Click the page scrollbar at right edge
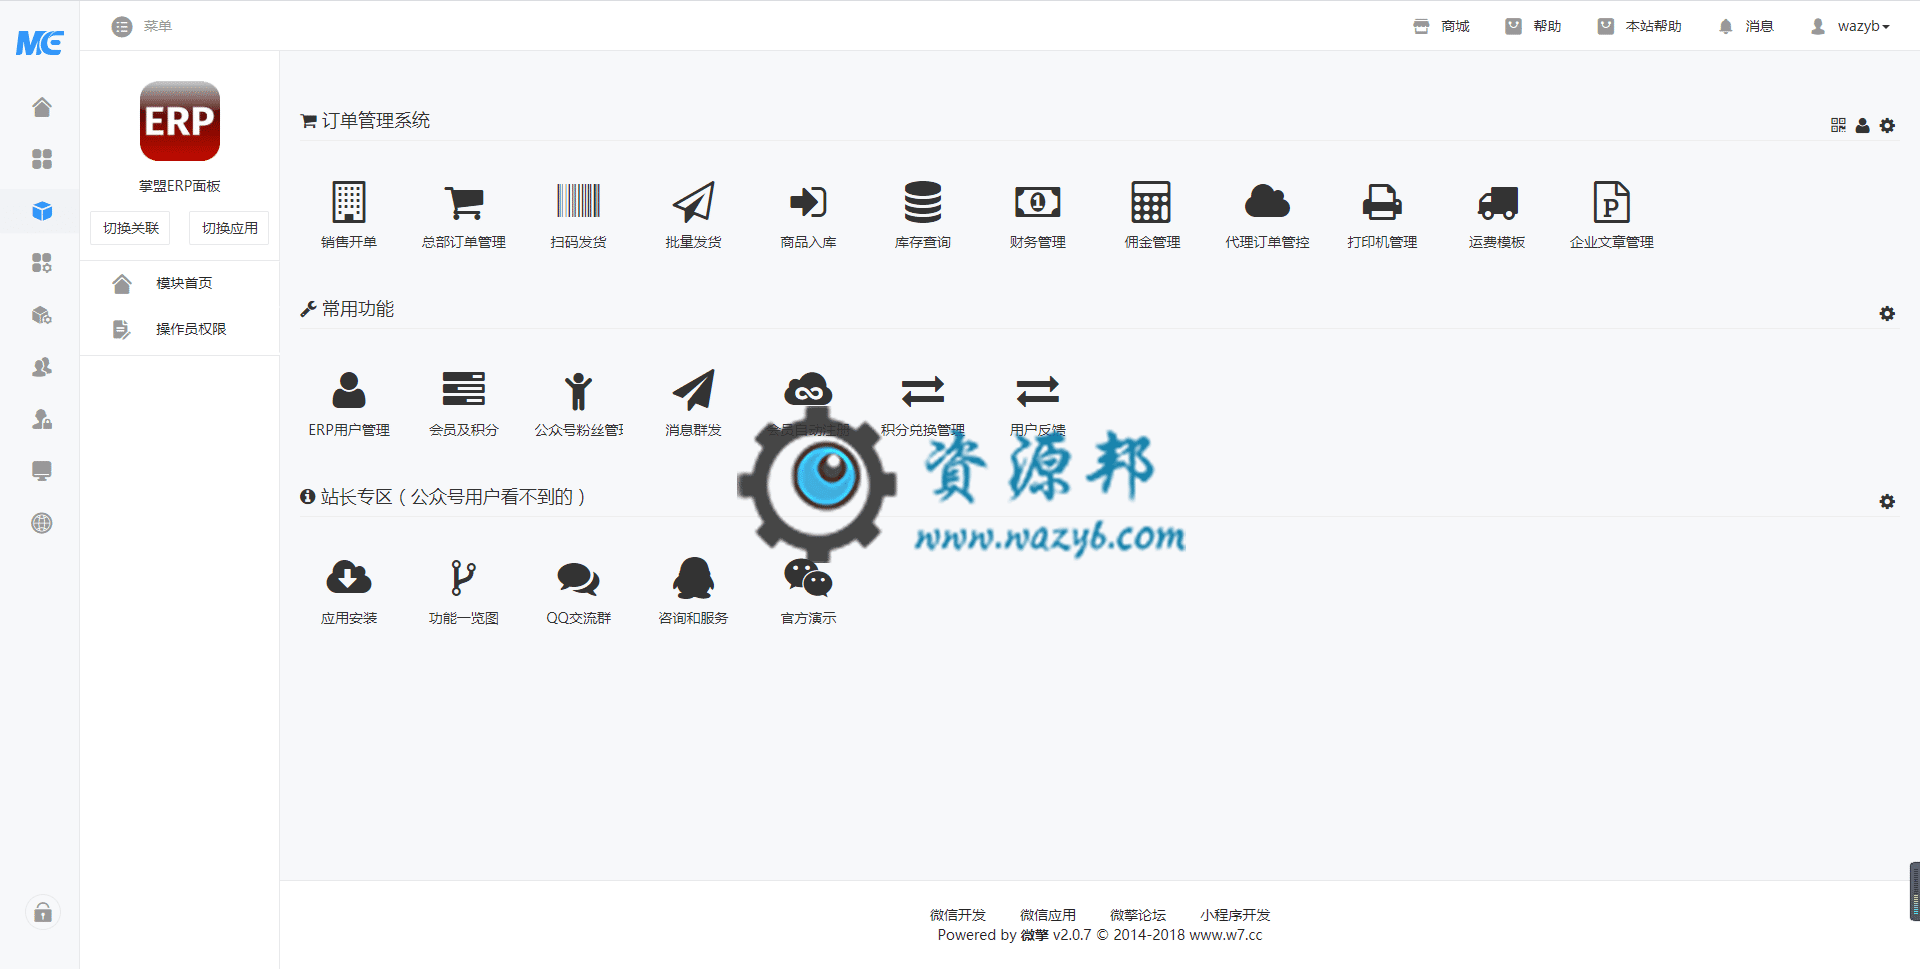 tap(1914, 891)
